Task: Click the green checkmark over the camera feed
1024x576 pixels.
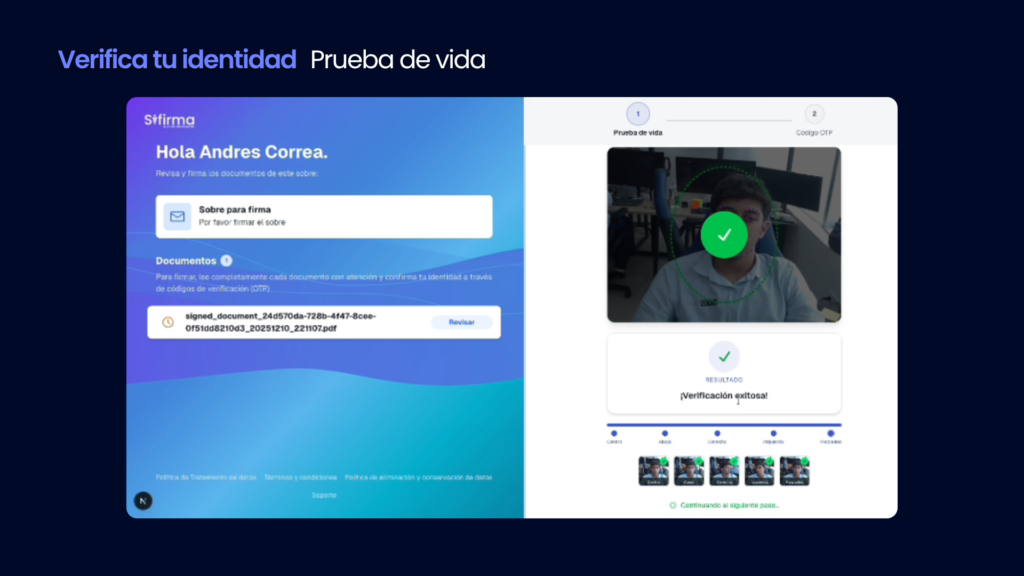Action: [725, 235]
